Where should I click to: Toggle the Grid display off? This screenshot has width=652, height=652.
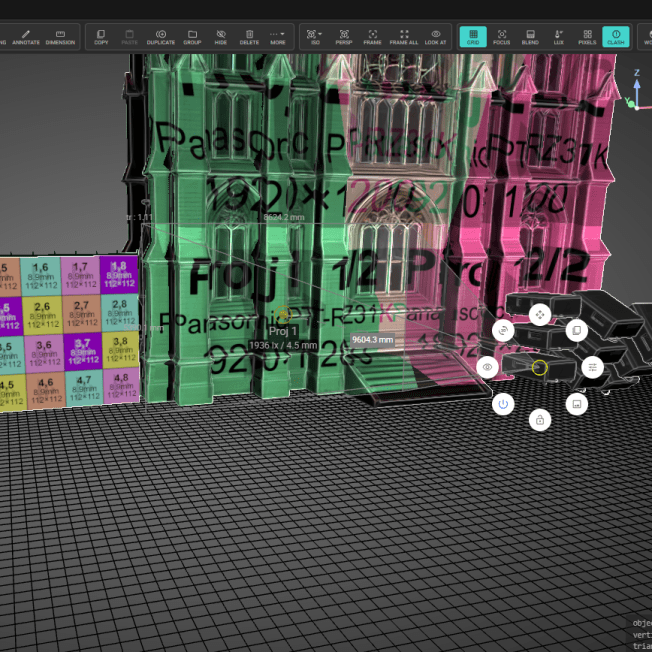coord(473,37)
